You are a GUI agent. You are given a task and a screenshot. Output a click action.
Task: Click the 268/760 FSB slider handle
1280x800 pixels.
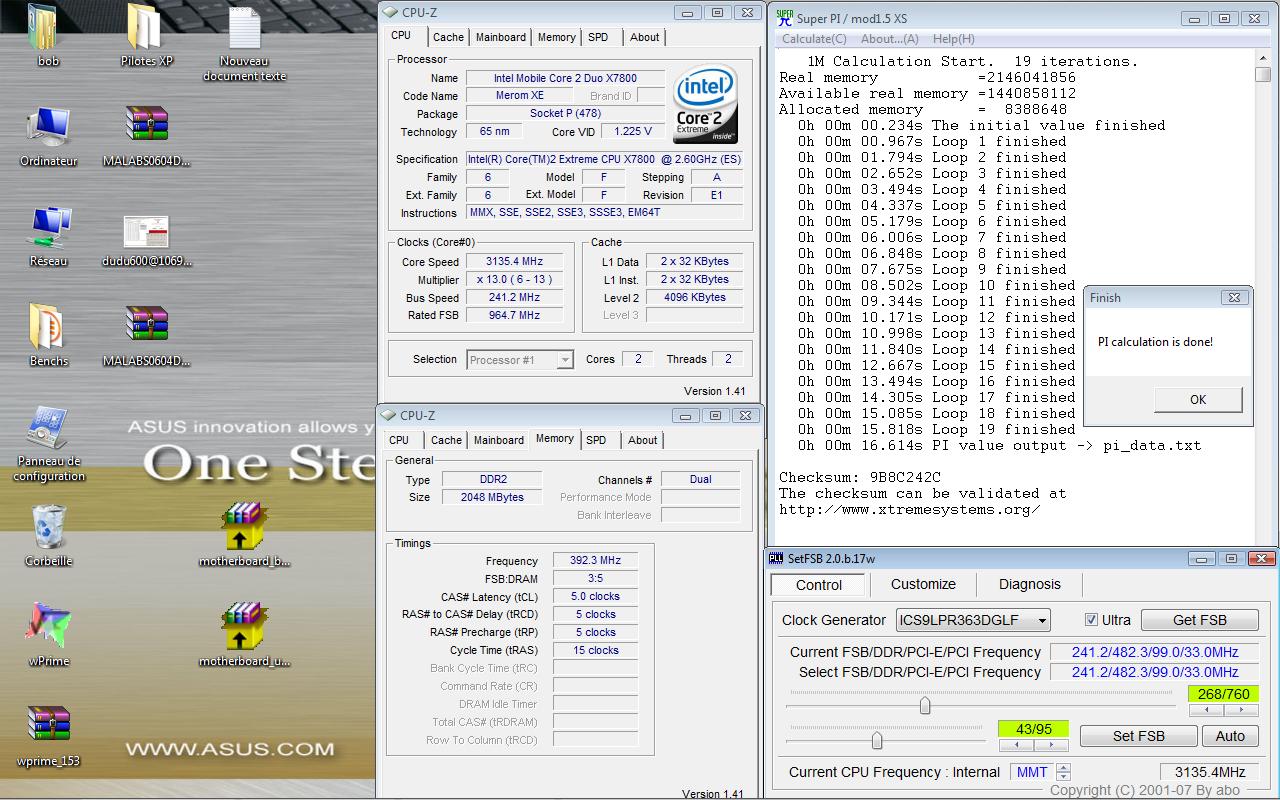click(925, 705)
